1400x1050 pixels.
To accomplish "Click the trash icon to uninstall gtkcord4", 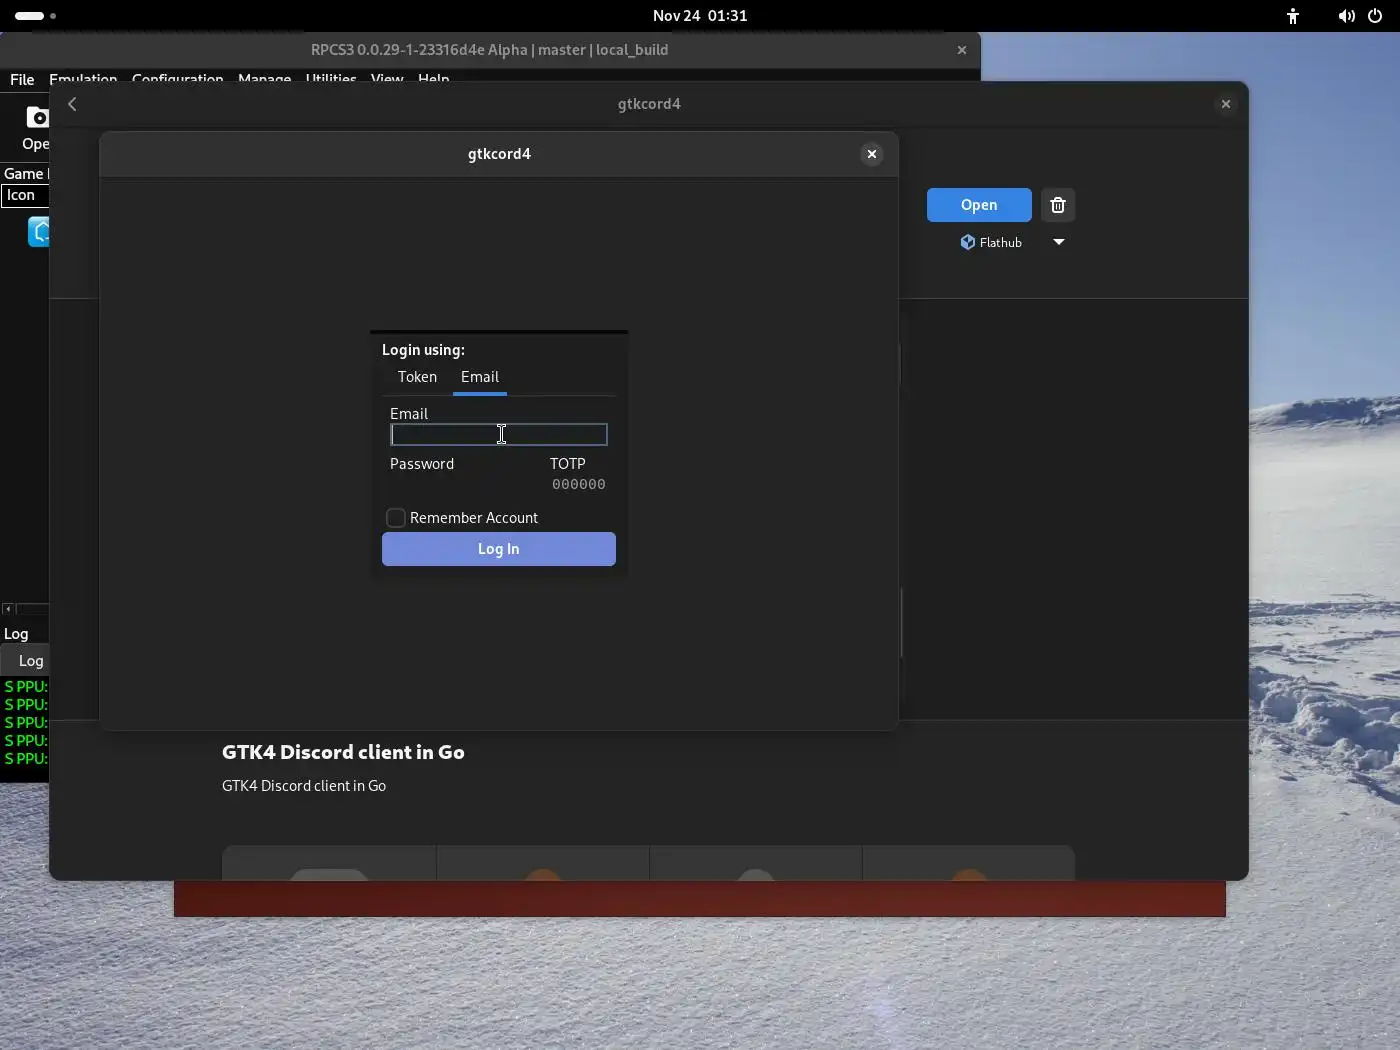I will coord(1058,205).
